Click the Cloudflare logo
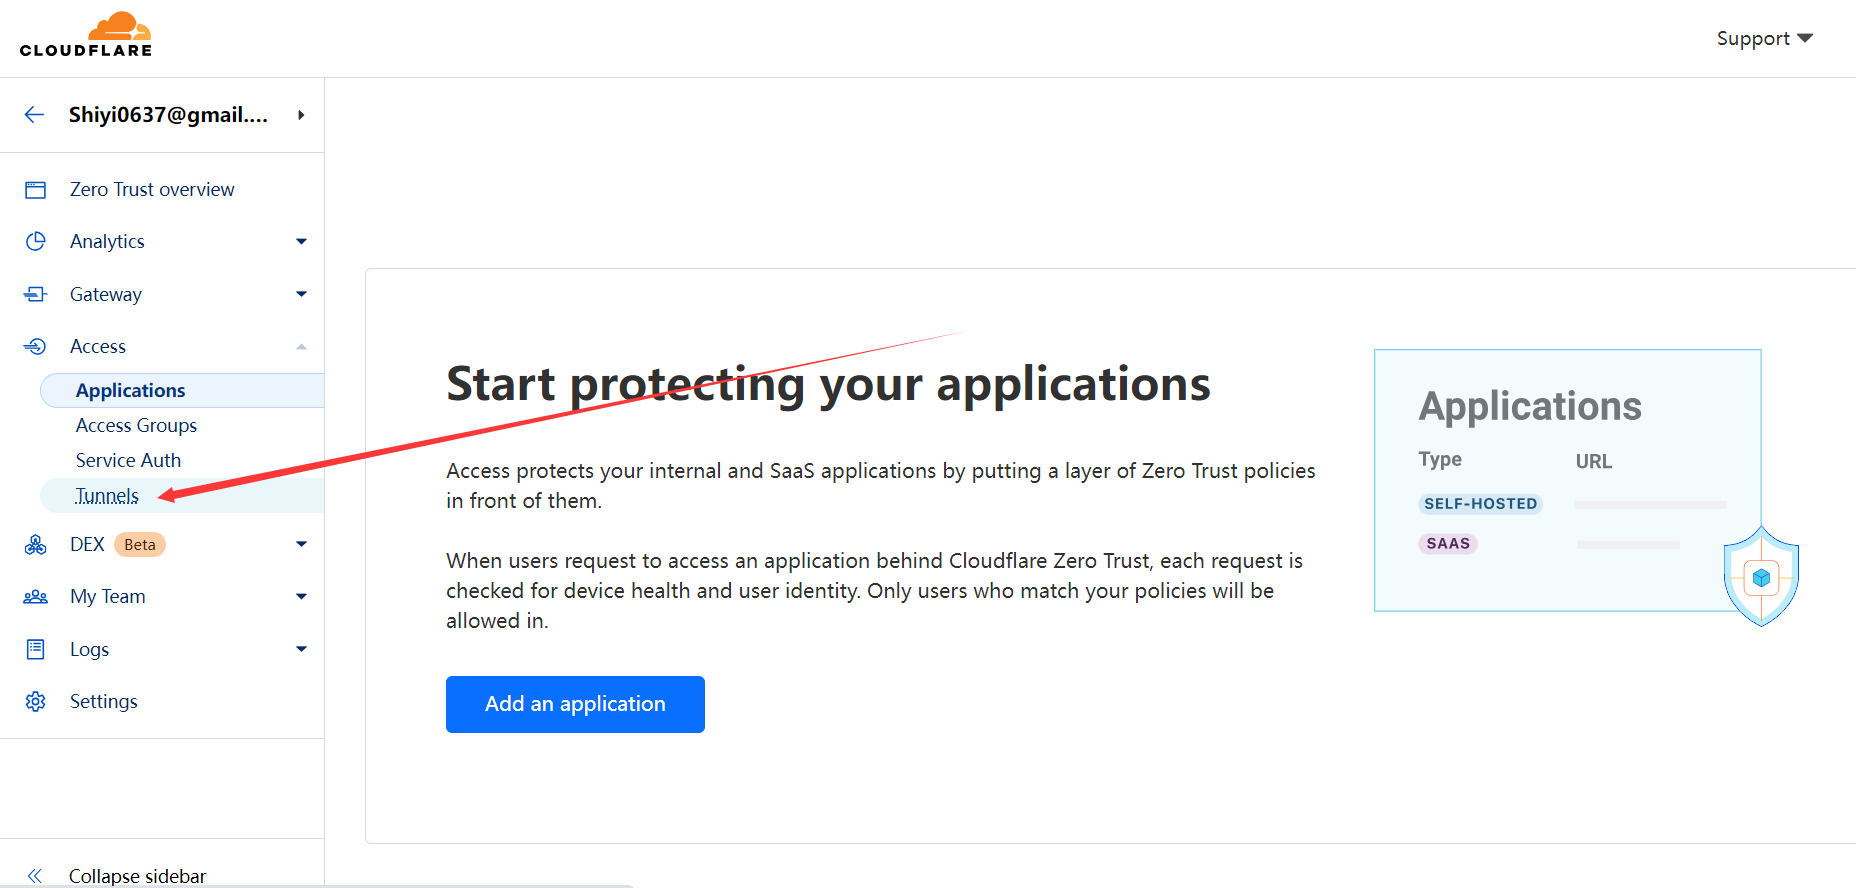1856x888 pixels. click(x=86, y=35)
